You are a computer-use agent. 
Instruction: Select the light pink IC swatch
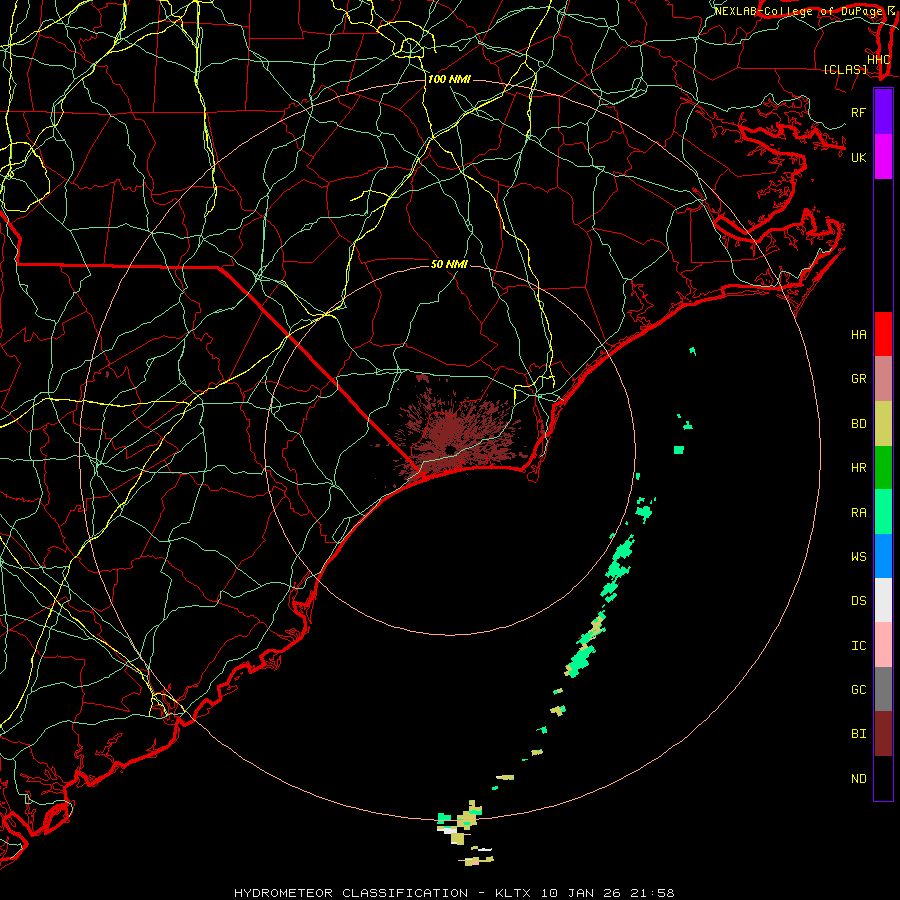[883, 645]
